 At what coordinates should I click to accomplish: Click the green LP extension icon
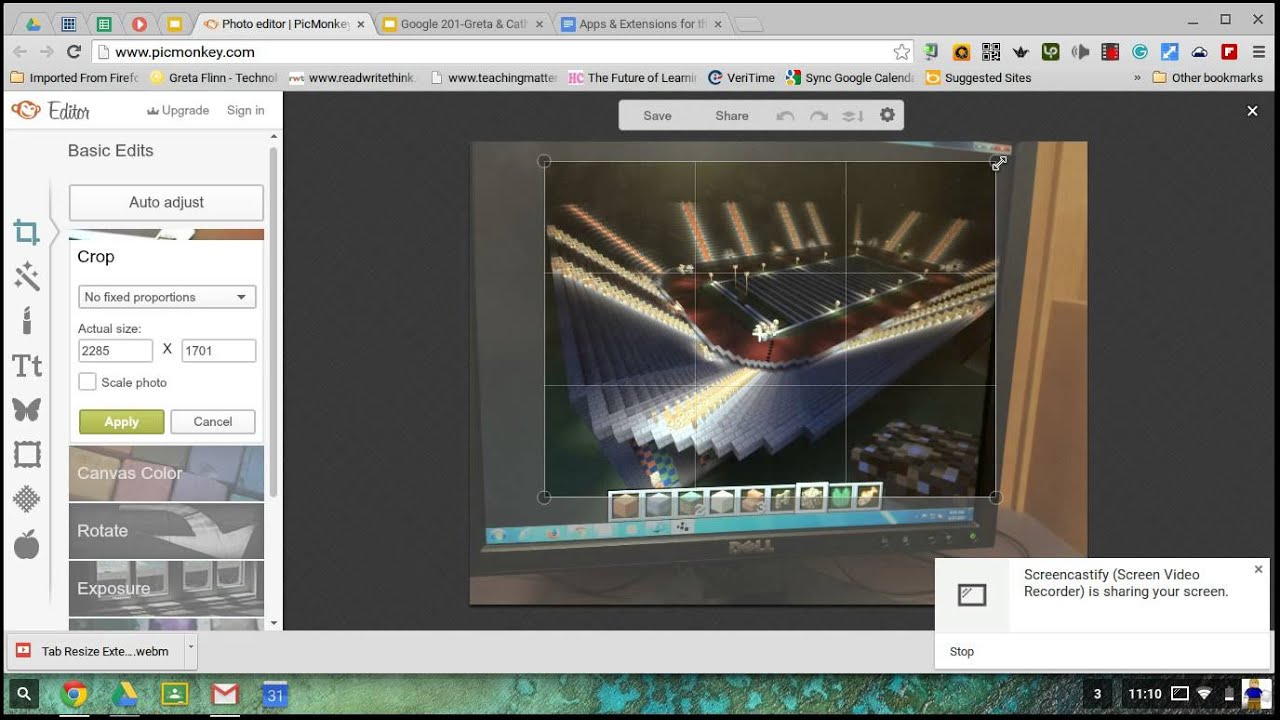point(1050,52)
